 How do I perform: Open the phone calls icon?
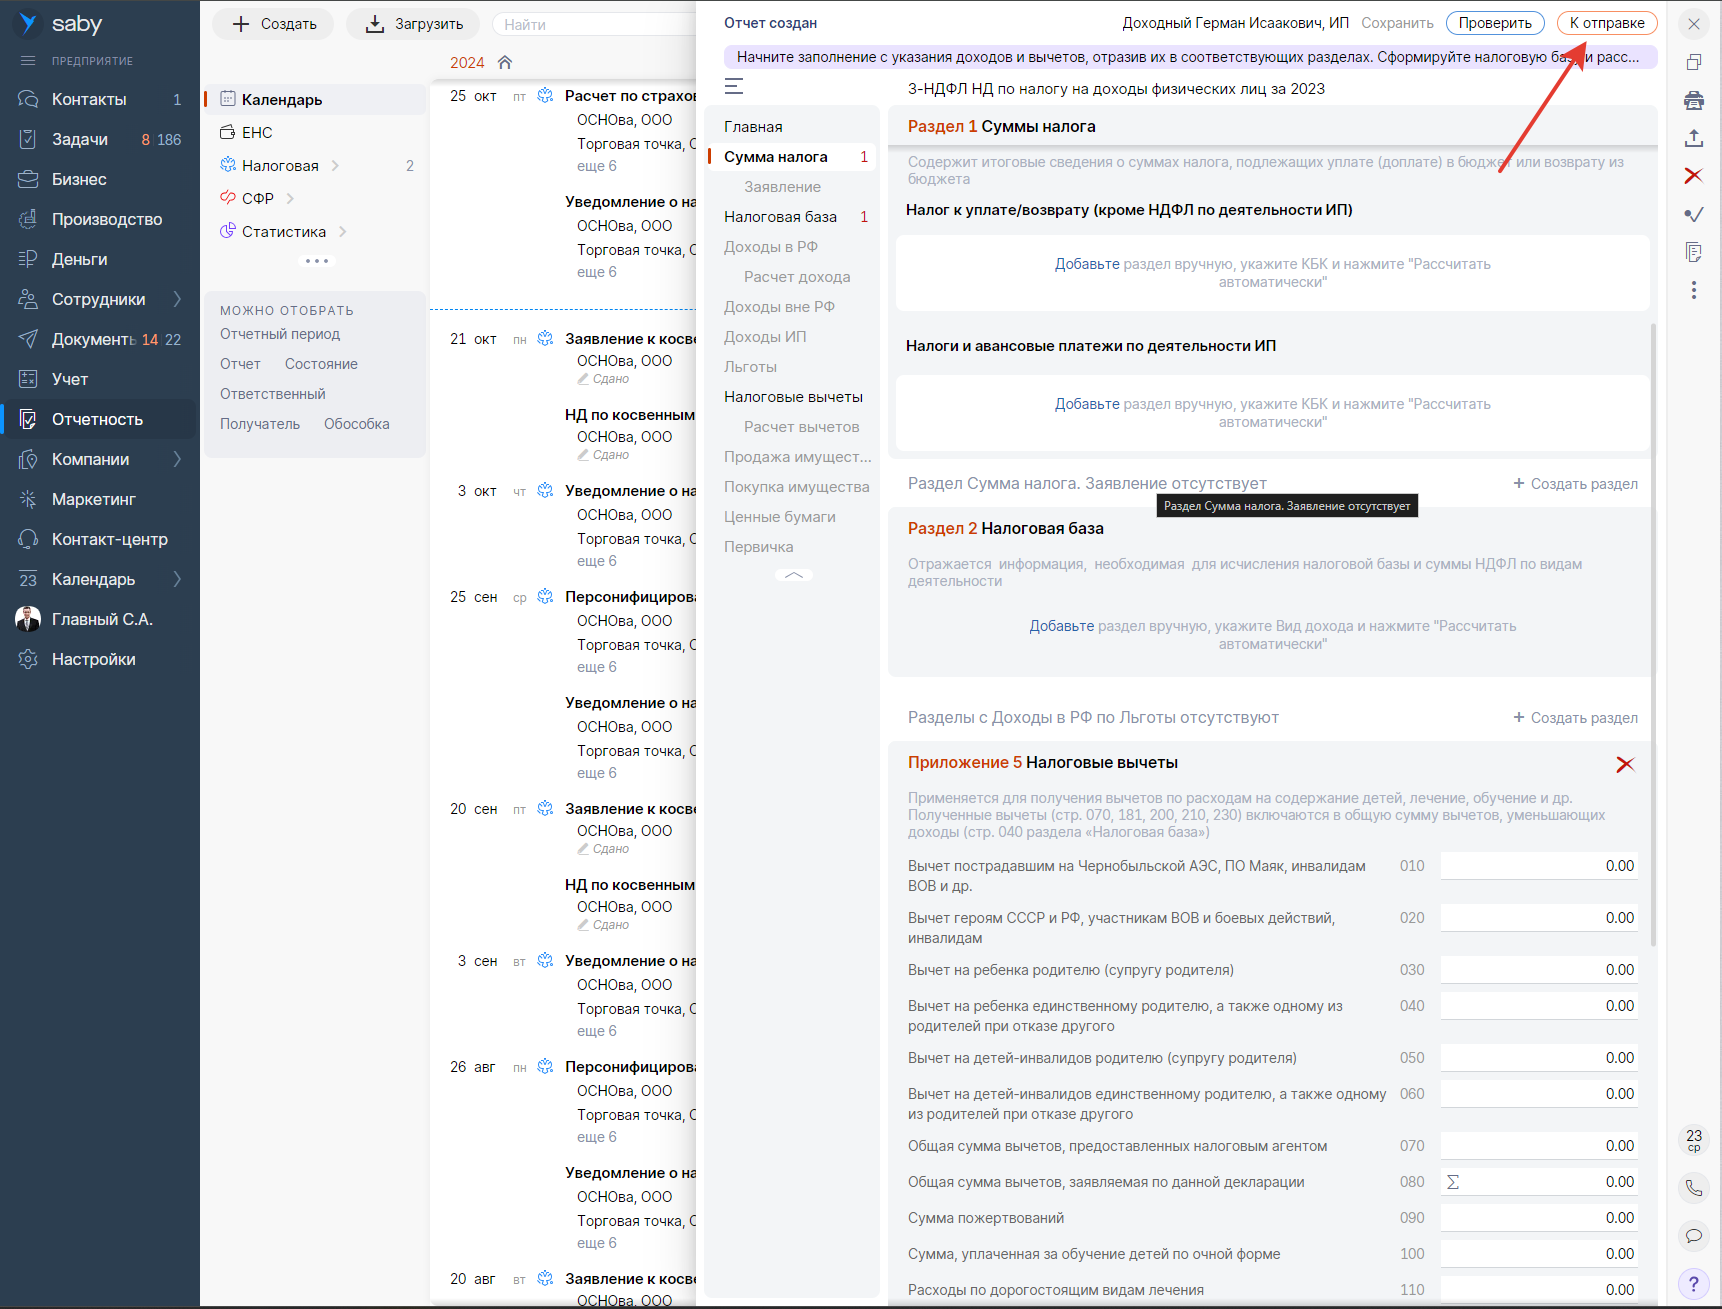[1693, 1188]
